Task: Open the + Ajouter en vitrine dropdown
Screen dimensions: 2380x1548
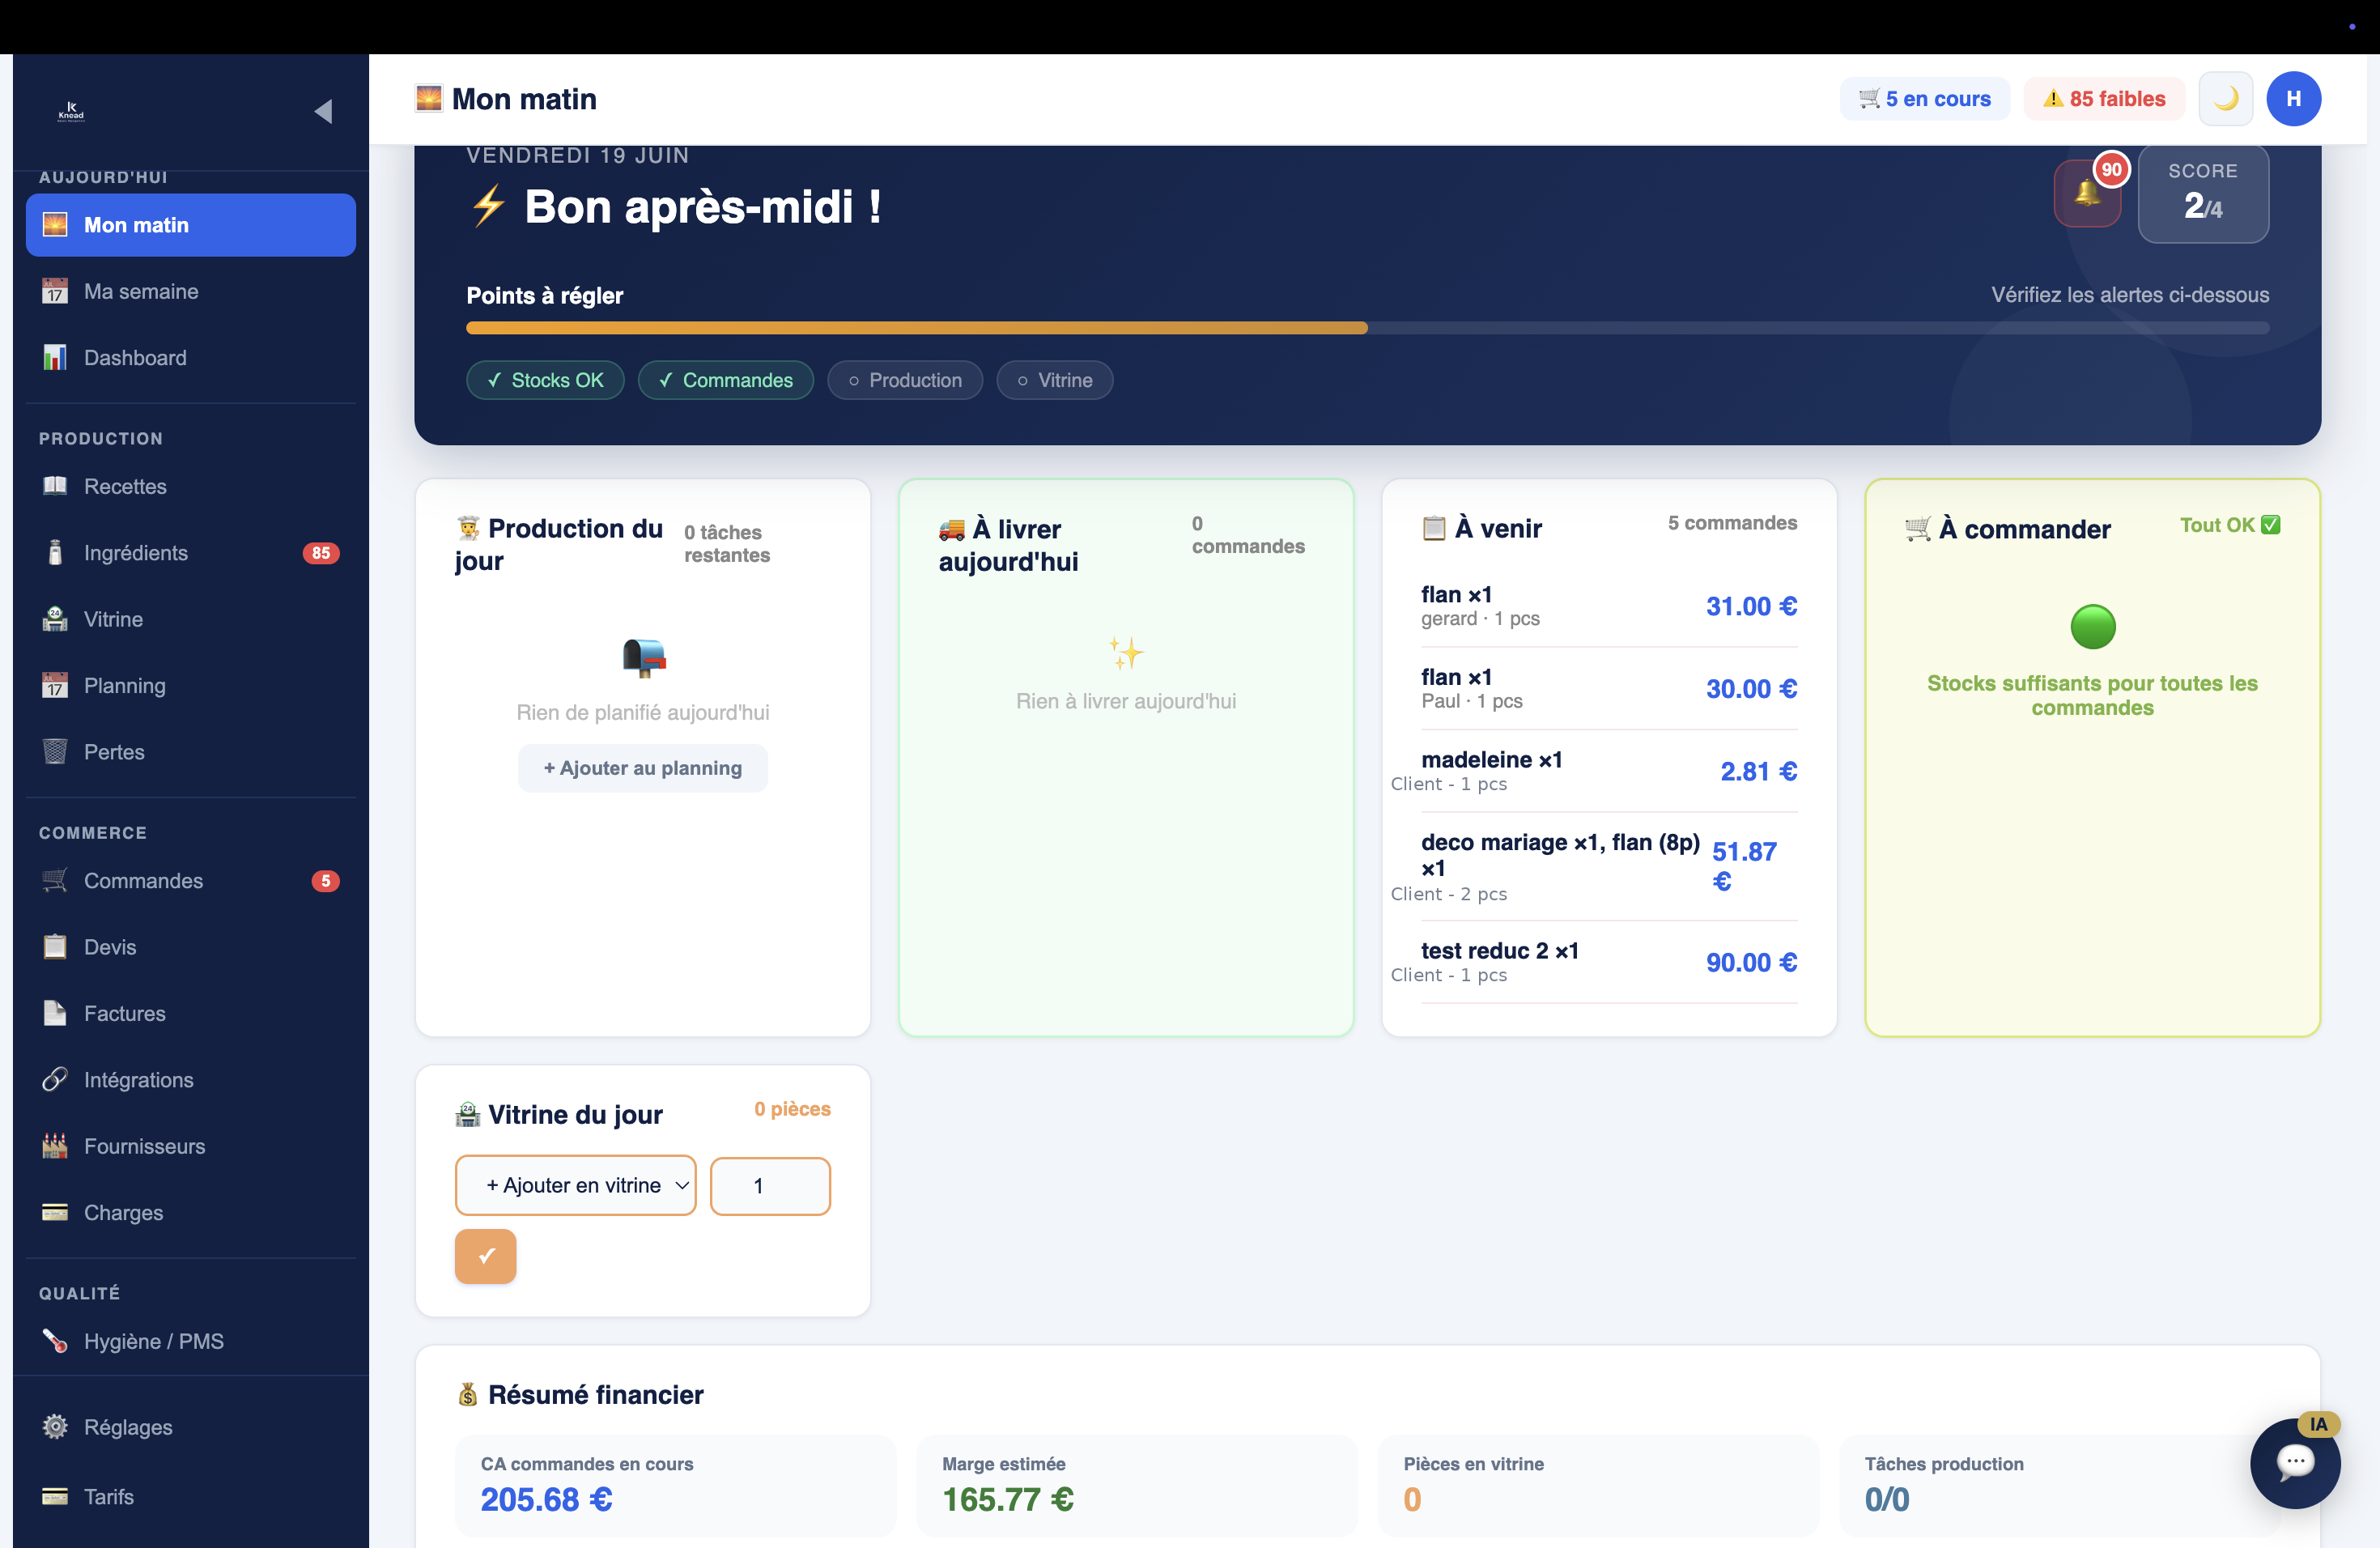Action: [576, 1186]
